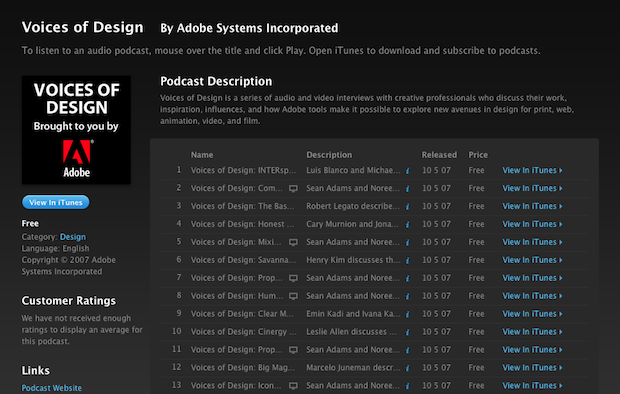View episode 7 in iTunes

532,278
